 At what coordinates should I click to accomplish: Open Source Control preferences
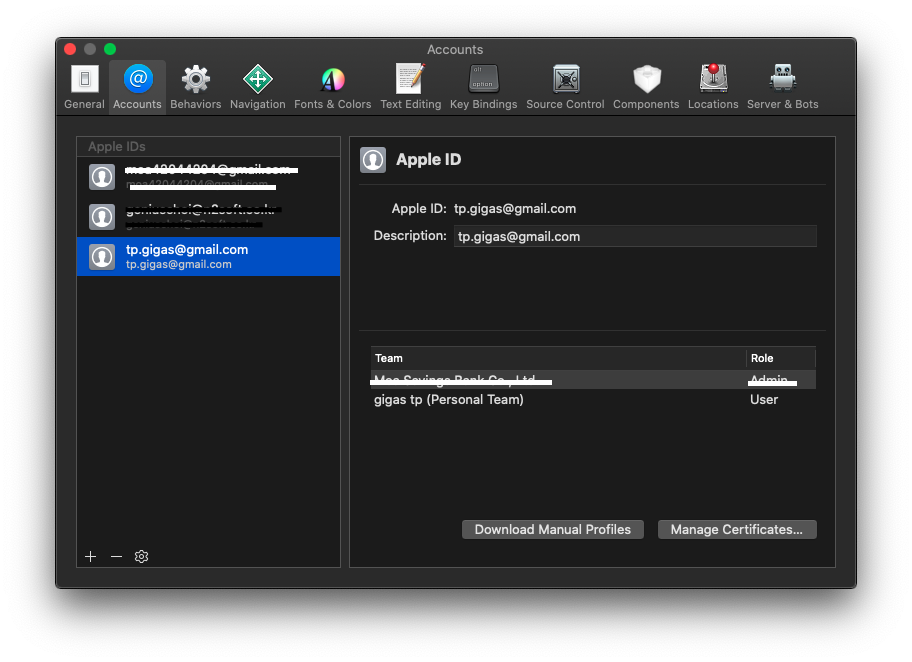[565, 87]
